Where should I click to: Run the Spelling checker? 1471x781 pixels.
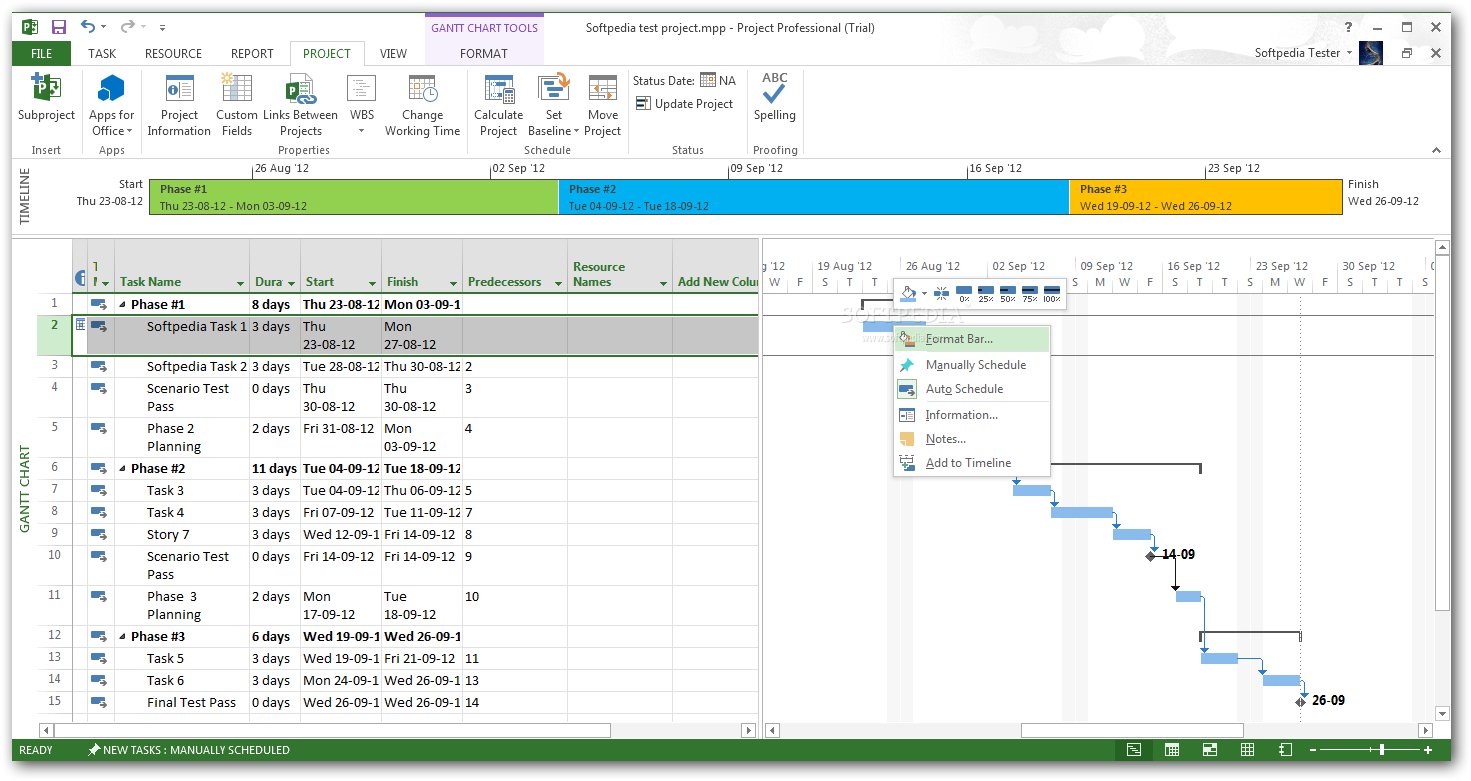click(775, 103)
